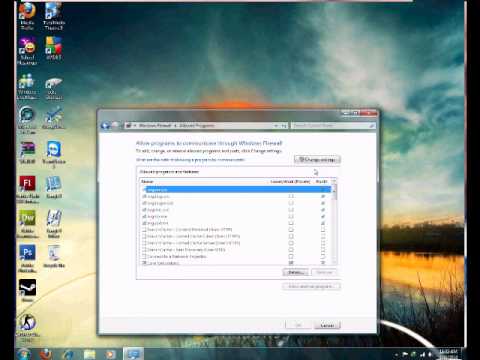Toggle the Core Networking name checkbox
The width and height of the screenshot is (480, 360).
coord(144,263)
